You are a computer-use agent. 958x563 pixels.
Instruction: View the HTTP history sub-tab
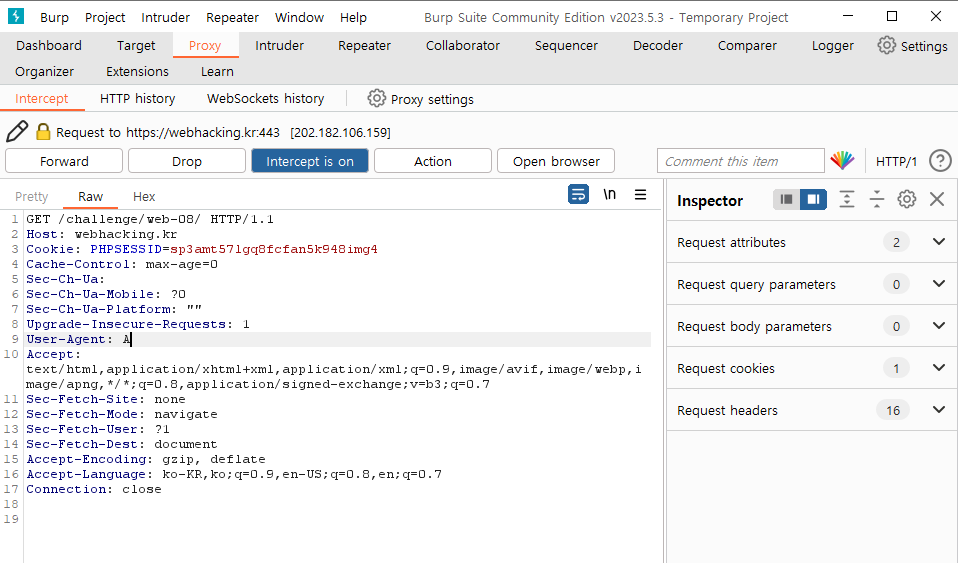tap(137, 98)
